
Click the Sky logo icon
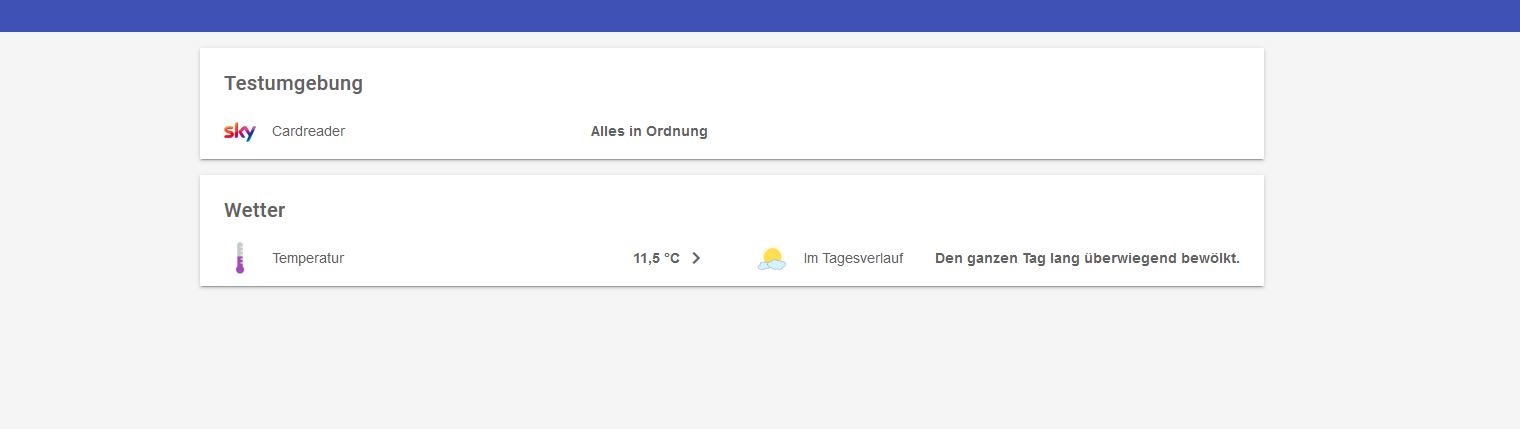[x=240, y=131]
